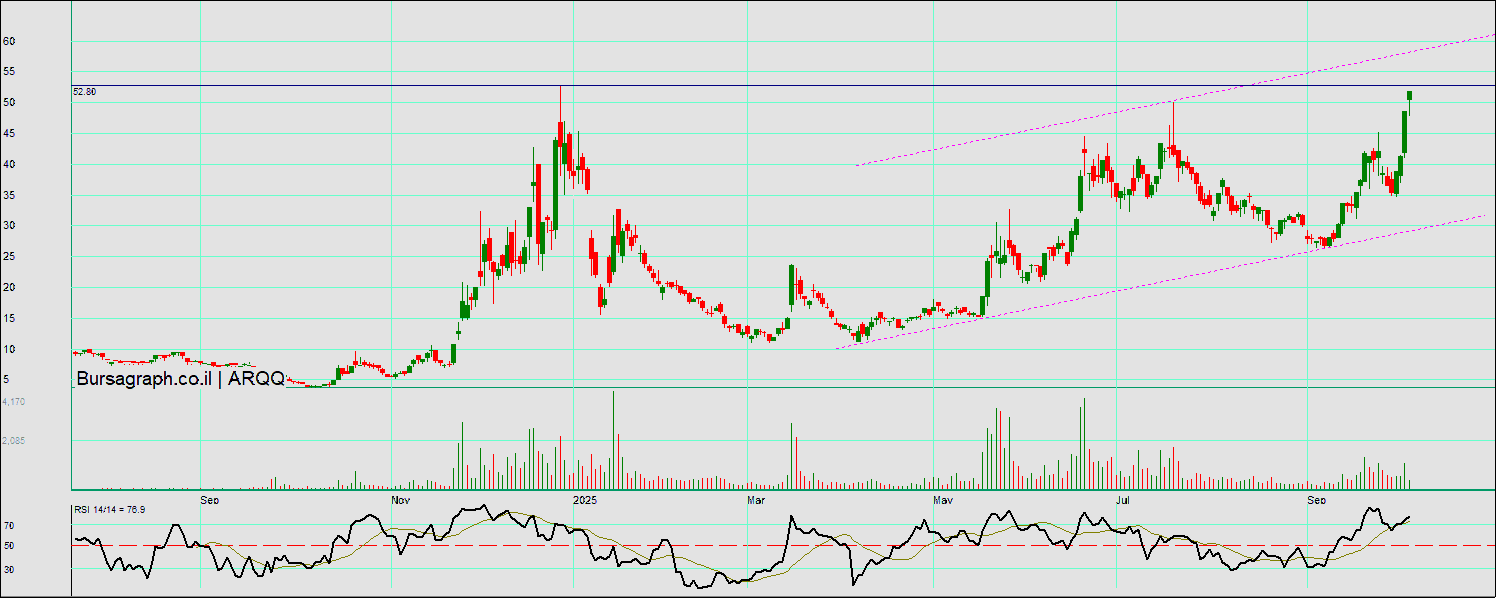Select the 55 price axis label
1496x598 pixels.
click(8, 72)
